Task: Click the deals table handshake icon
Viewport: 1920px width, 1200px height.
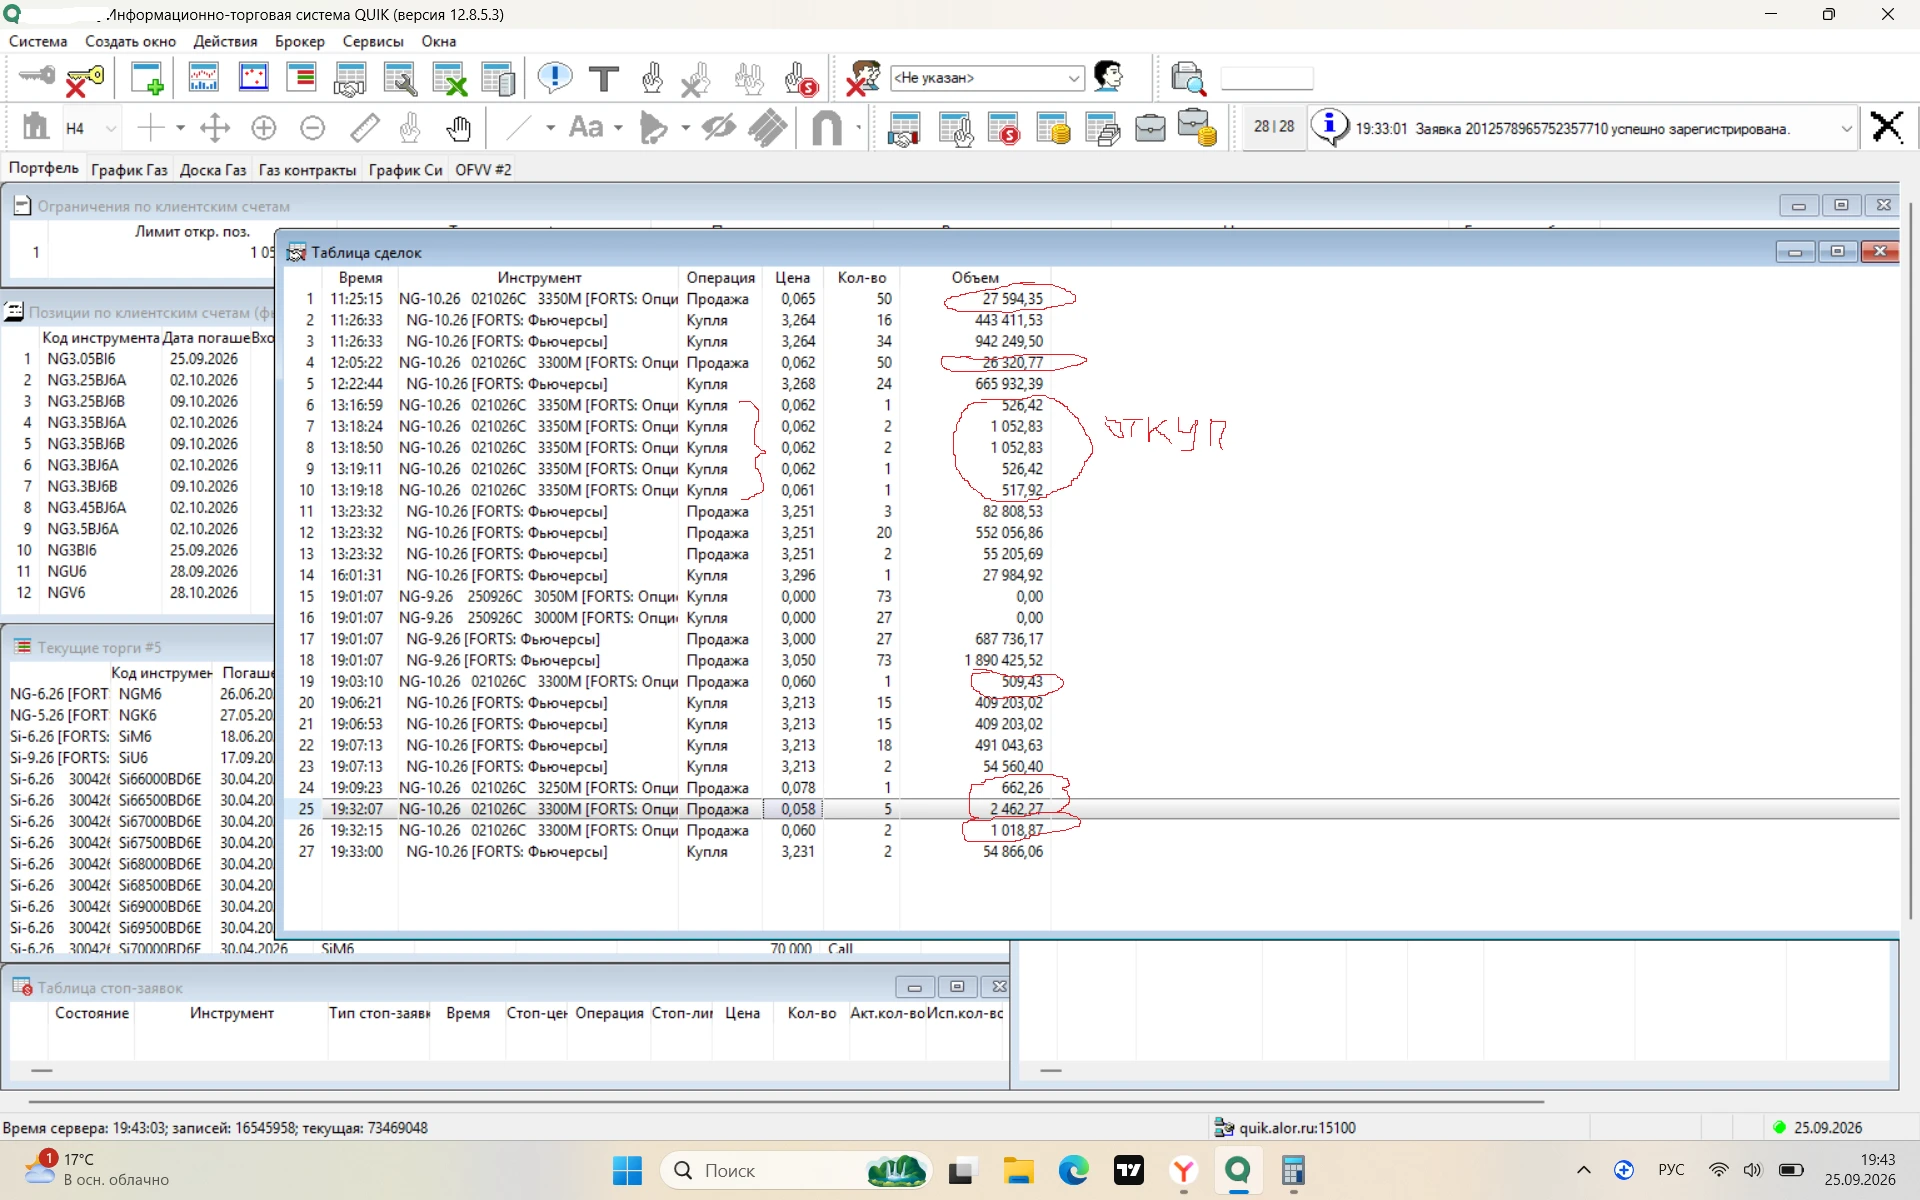Action: [x=350, y=78]
